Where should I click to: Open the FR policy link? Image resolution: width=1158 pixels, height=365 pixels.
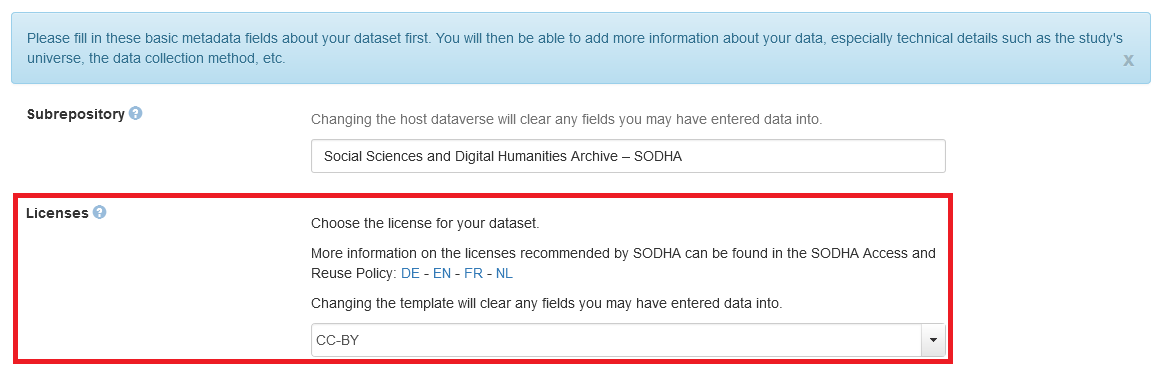click(x=473, y=273)
